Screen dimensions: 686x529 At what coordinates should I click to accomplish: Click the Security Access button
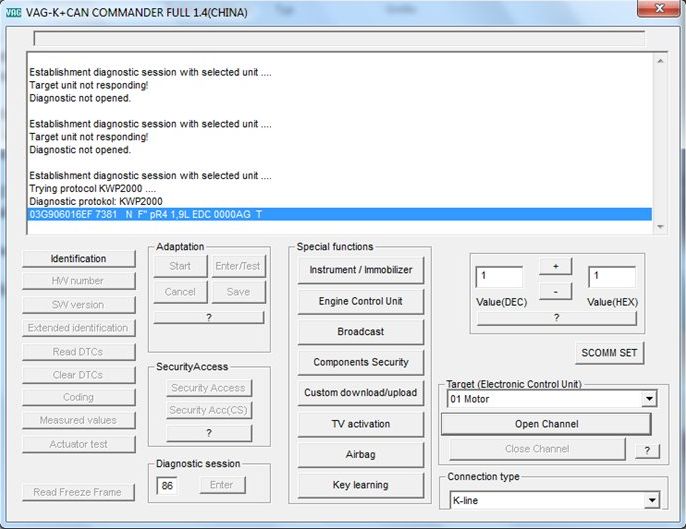click(209, 388)
